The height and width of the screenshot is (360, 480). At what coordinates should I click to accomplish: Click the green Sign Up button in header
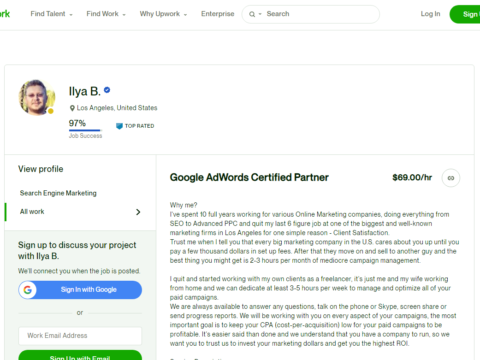(465, 14)
